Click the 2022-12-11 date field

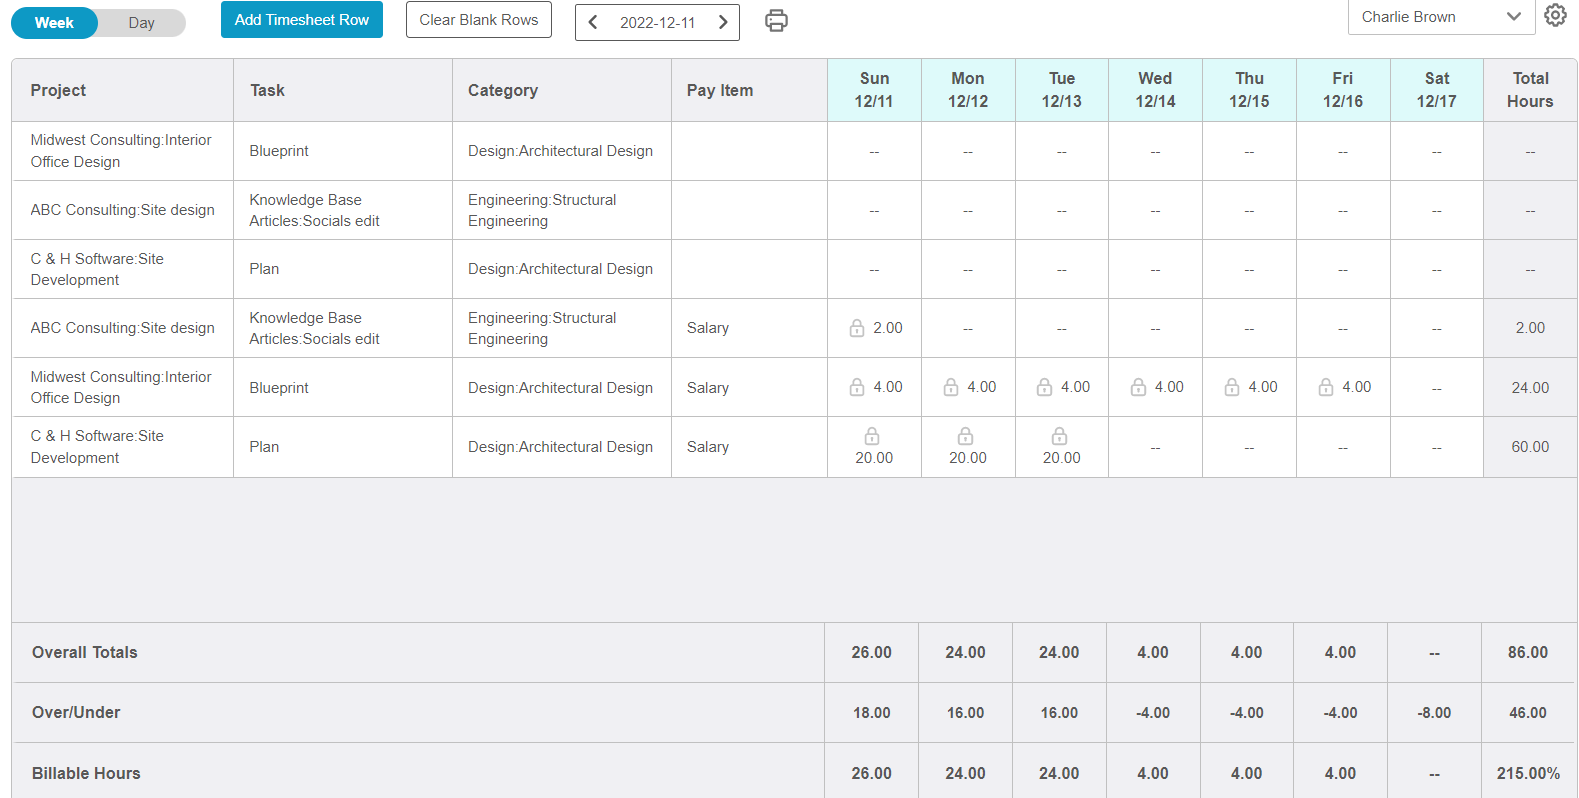(657, 22)
